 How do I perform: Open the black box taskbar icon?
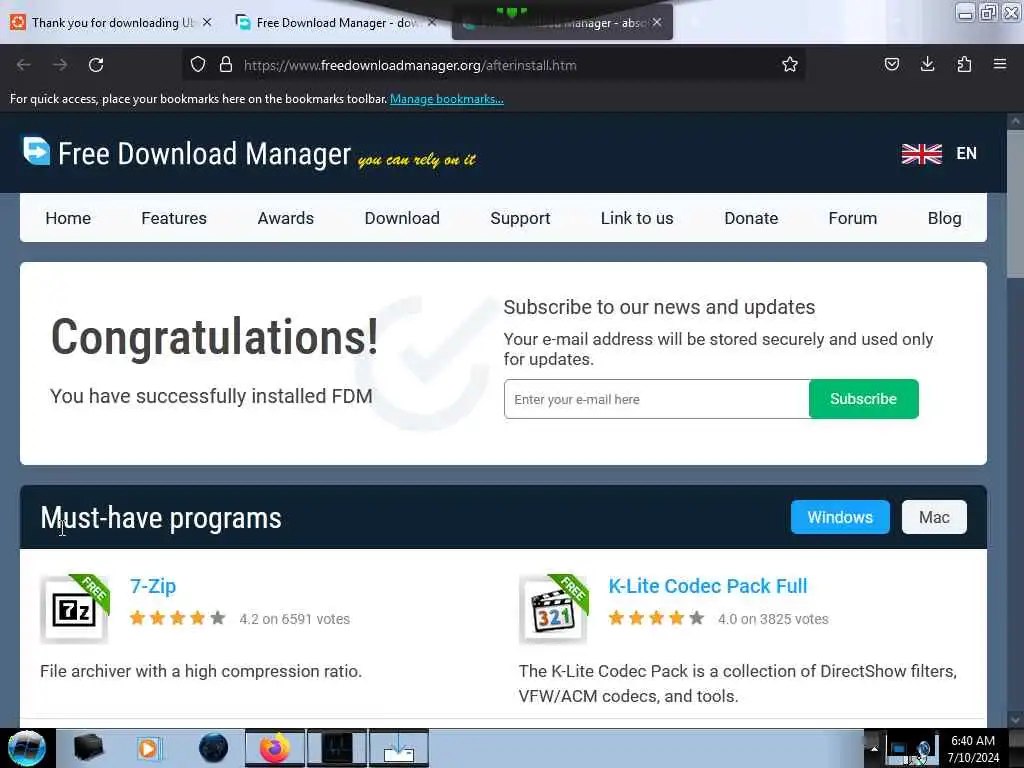click(88, 748)
